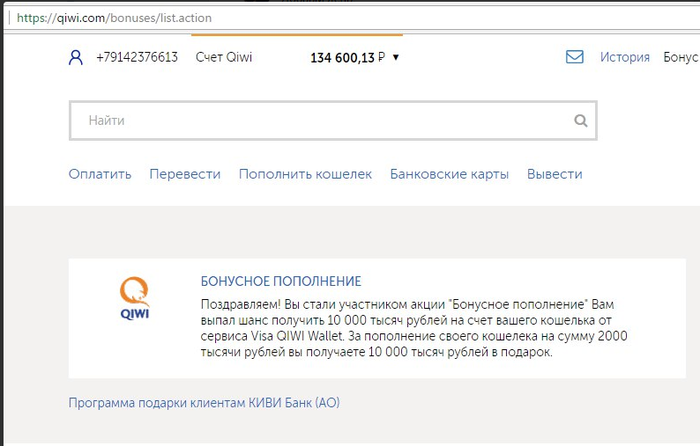Click the 134 600,13 ₽ balance amount
700x446 pixels.
point(347,58)
